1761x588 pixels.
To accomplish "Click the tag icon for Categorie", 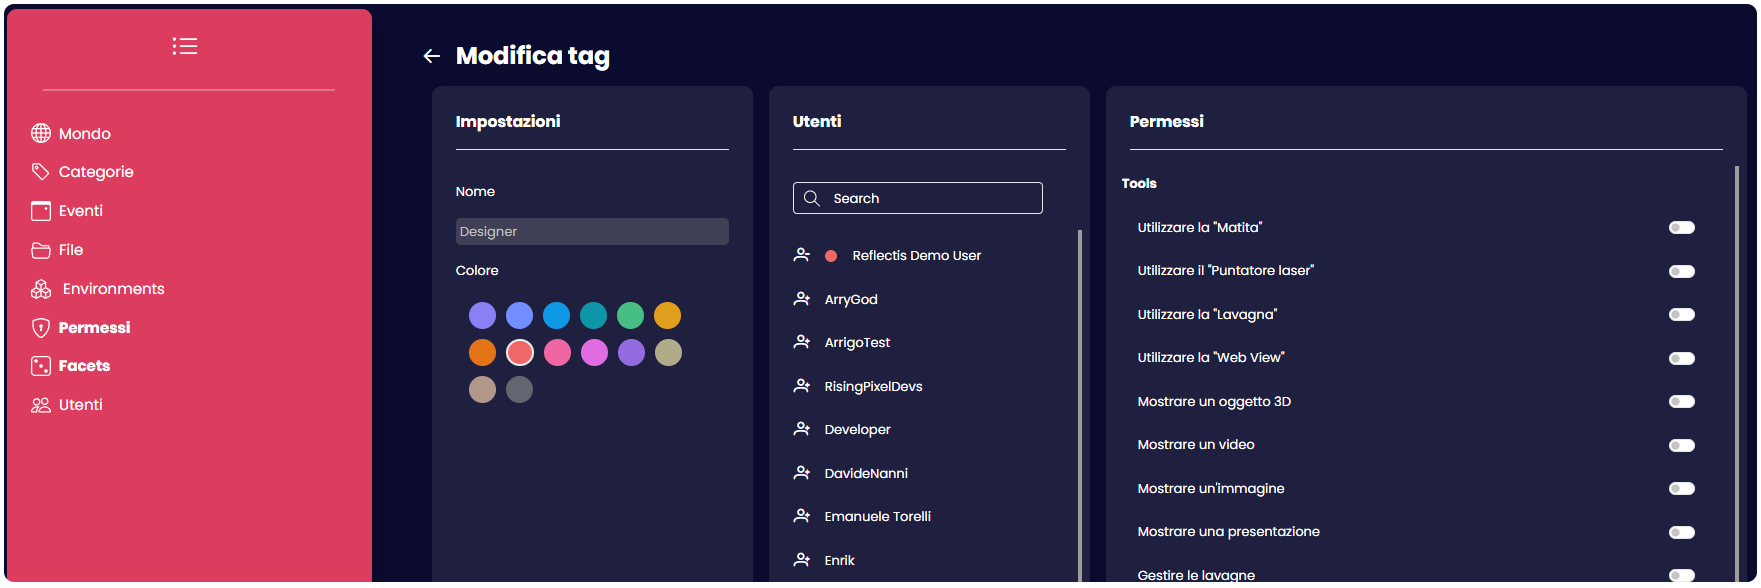I will pos(41,172).
